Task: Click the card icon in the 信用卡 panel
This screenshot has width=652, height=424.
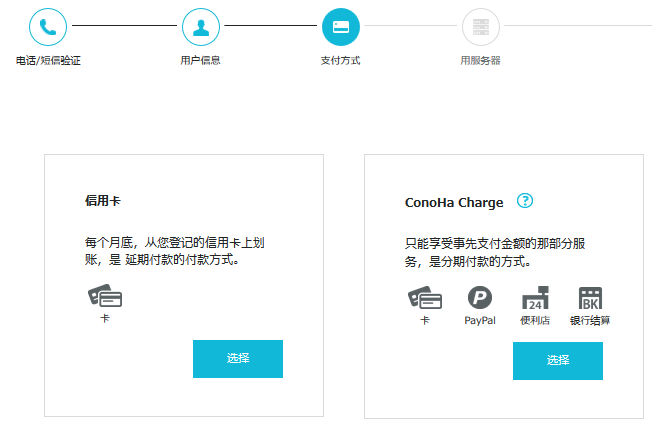Action: click(105, 297)
